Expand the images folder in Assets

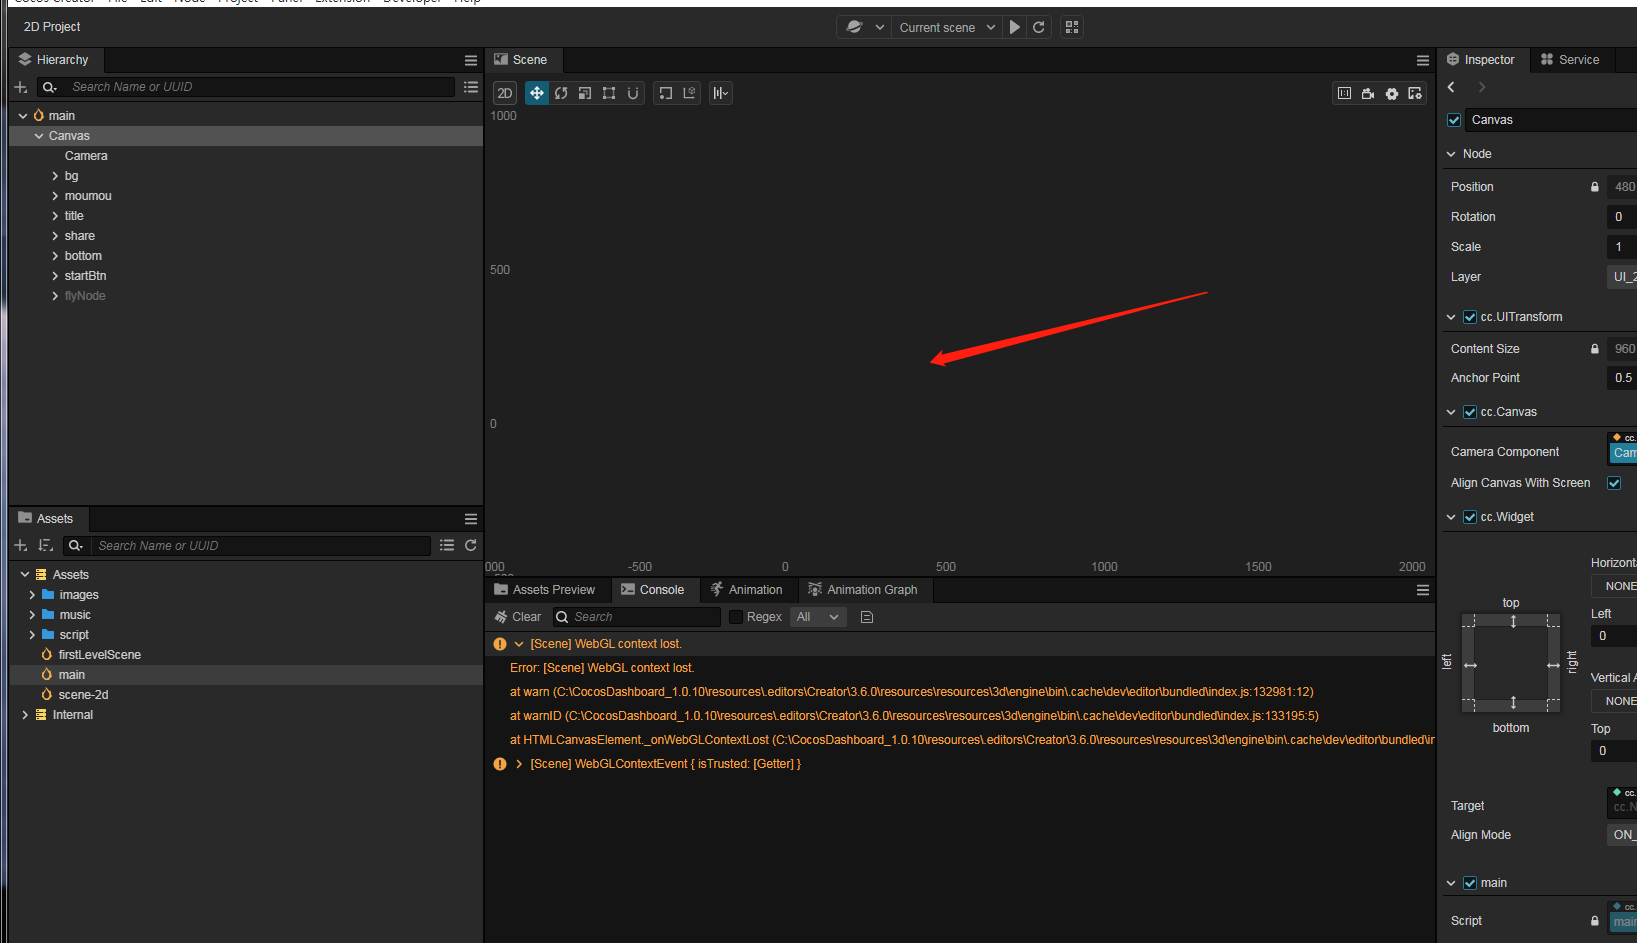pyautogui.click(x=32, y=595)
